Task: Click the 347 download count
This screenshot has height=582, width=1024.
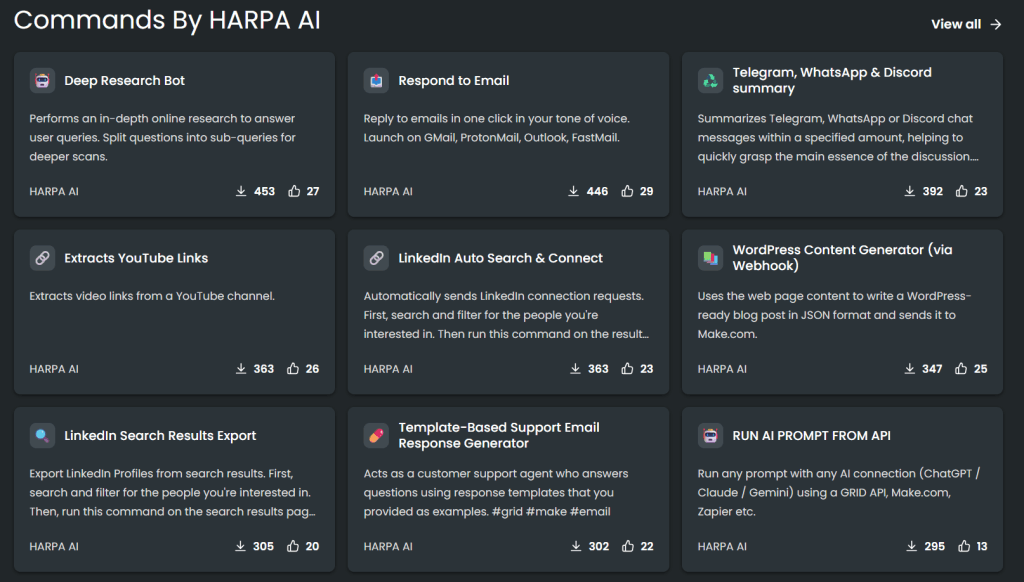Action: [x=932, y=369]
